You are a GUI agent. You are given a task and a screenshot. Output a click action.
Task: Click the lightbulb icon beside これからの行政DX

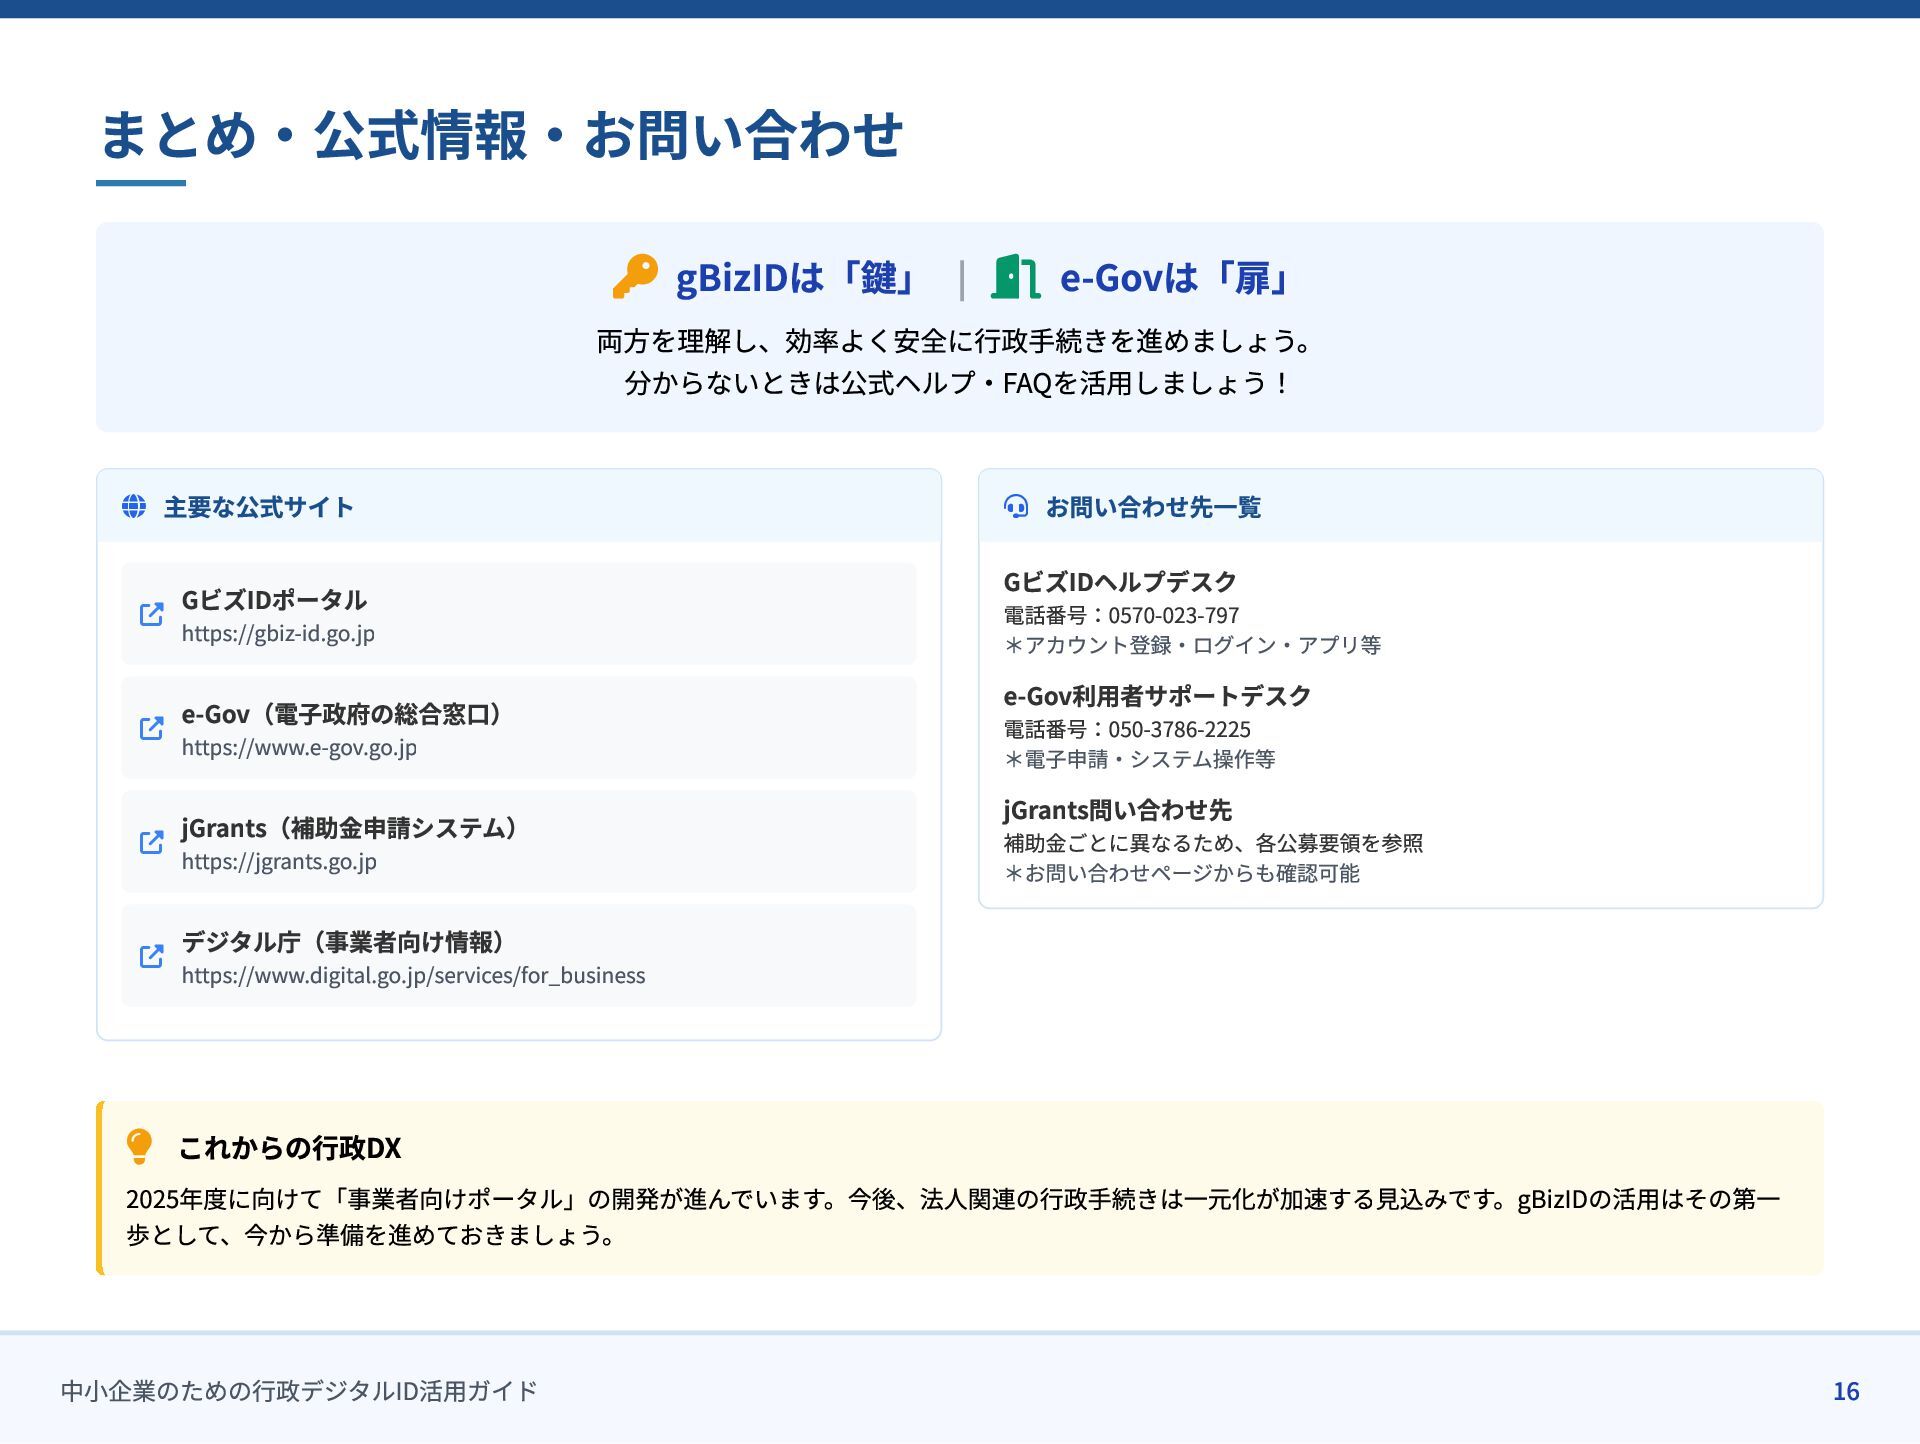[140, 1147]
